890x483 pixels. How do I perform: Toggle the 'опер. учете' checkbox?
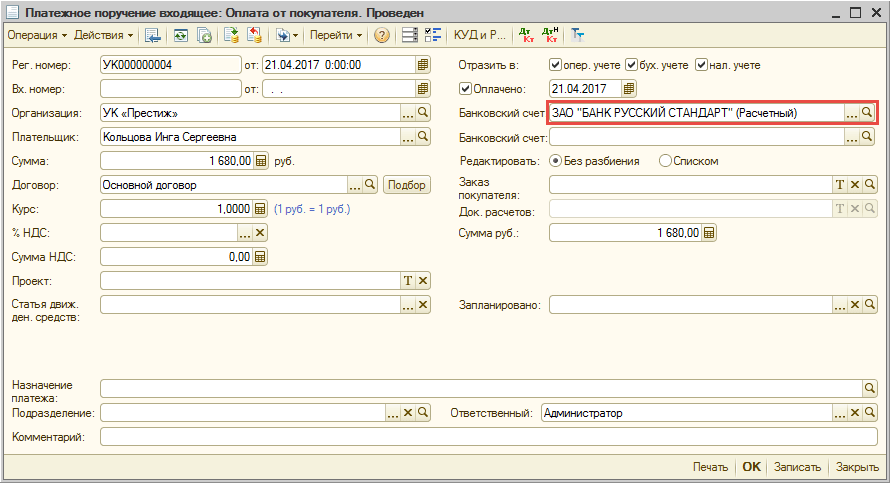tap(555, 65)
